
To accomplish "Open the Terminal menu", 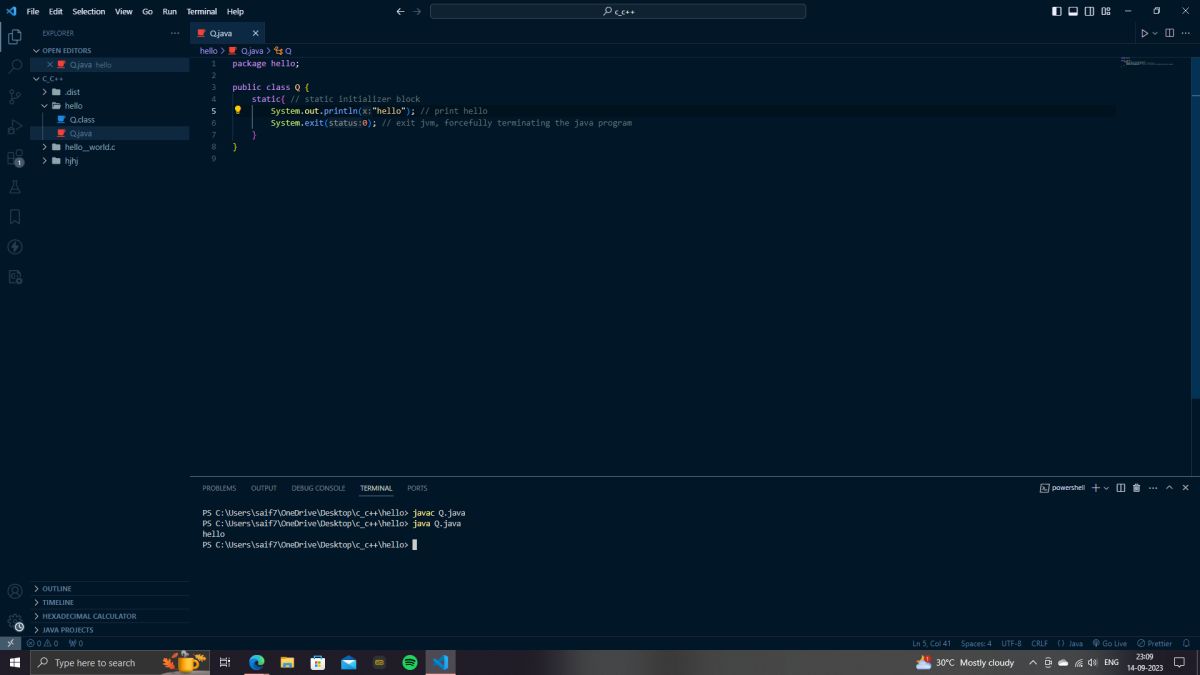I will [x=201, y=11].
